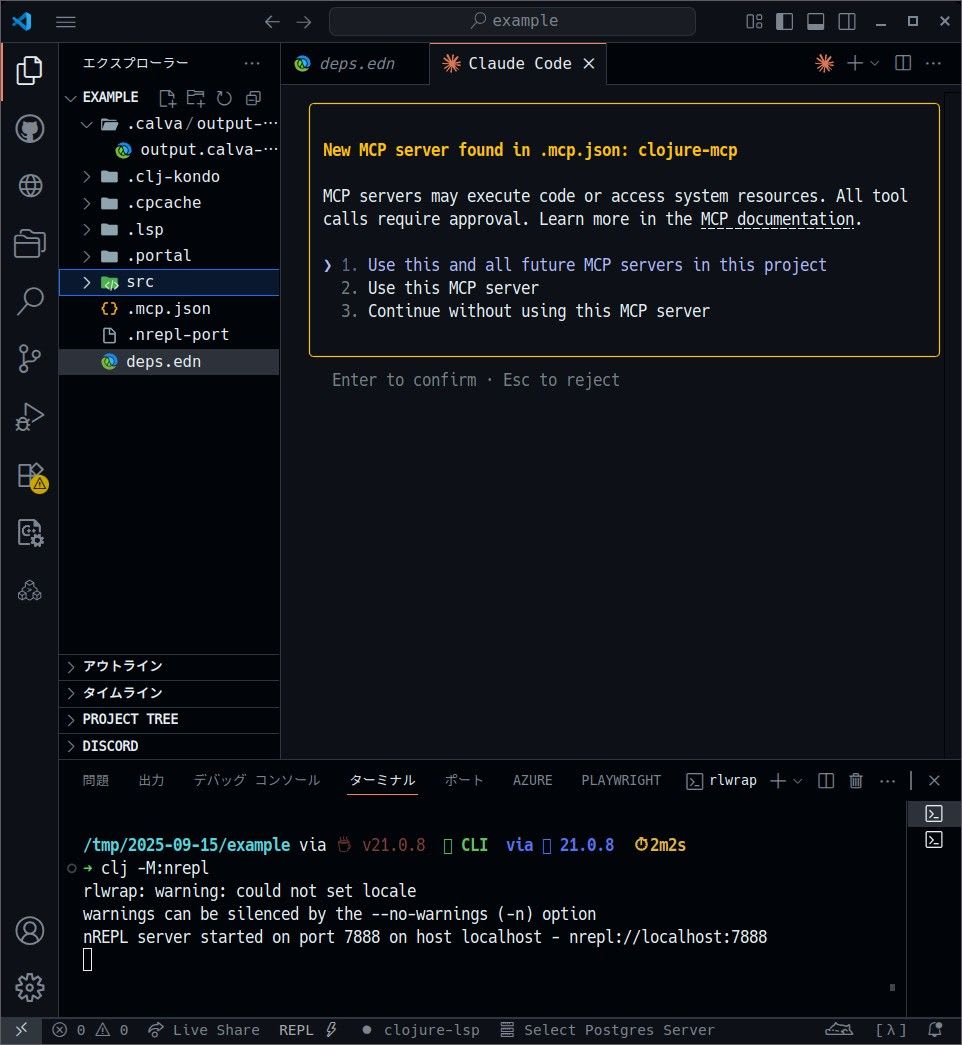This screenshot has height=1045, width=962.
Task: Open the new terminal profile dropdown
Action: pyautogui.click(x=797, y=780)
